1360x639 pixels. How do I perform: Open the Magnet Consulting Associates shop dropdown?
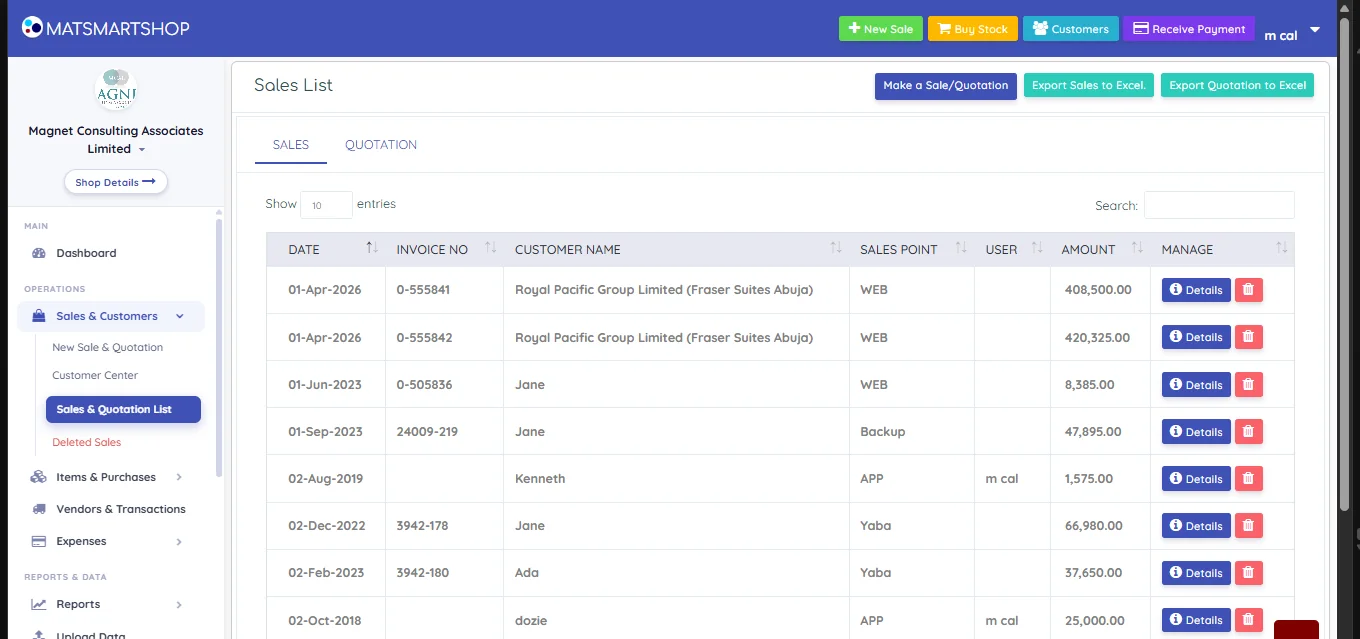[x=116, y=140]
